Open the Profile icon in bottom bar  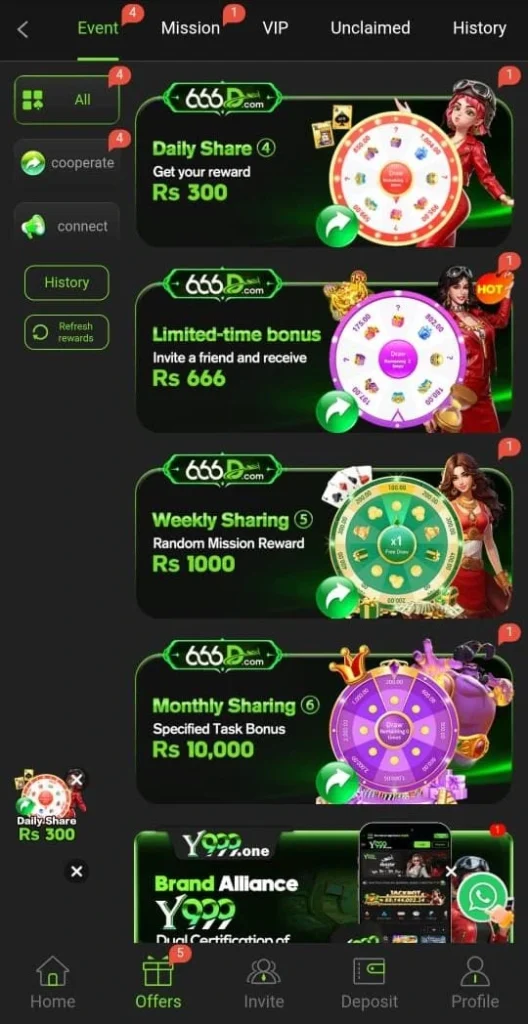point(475,971)
